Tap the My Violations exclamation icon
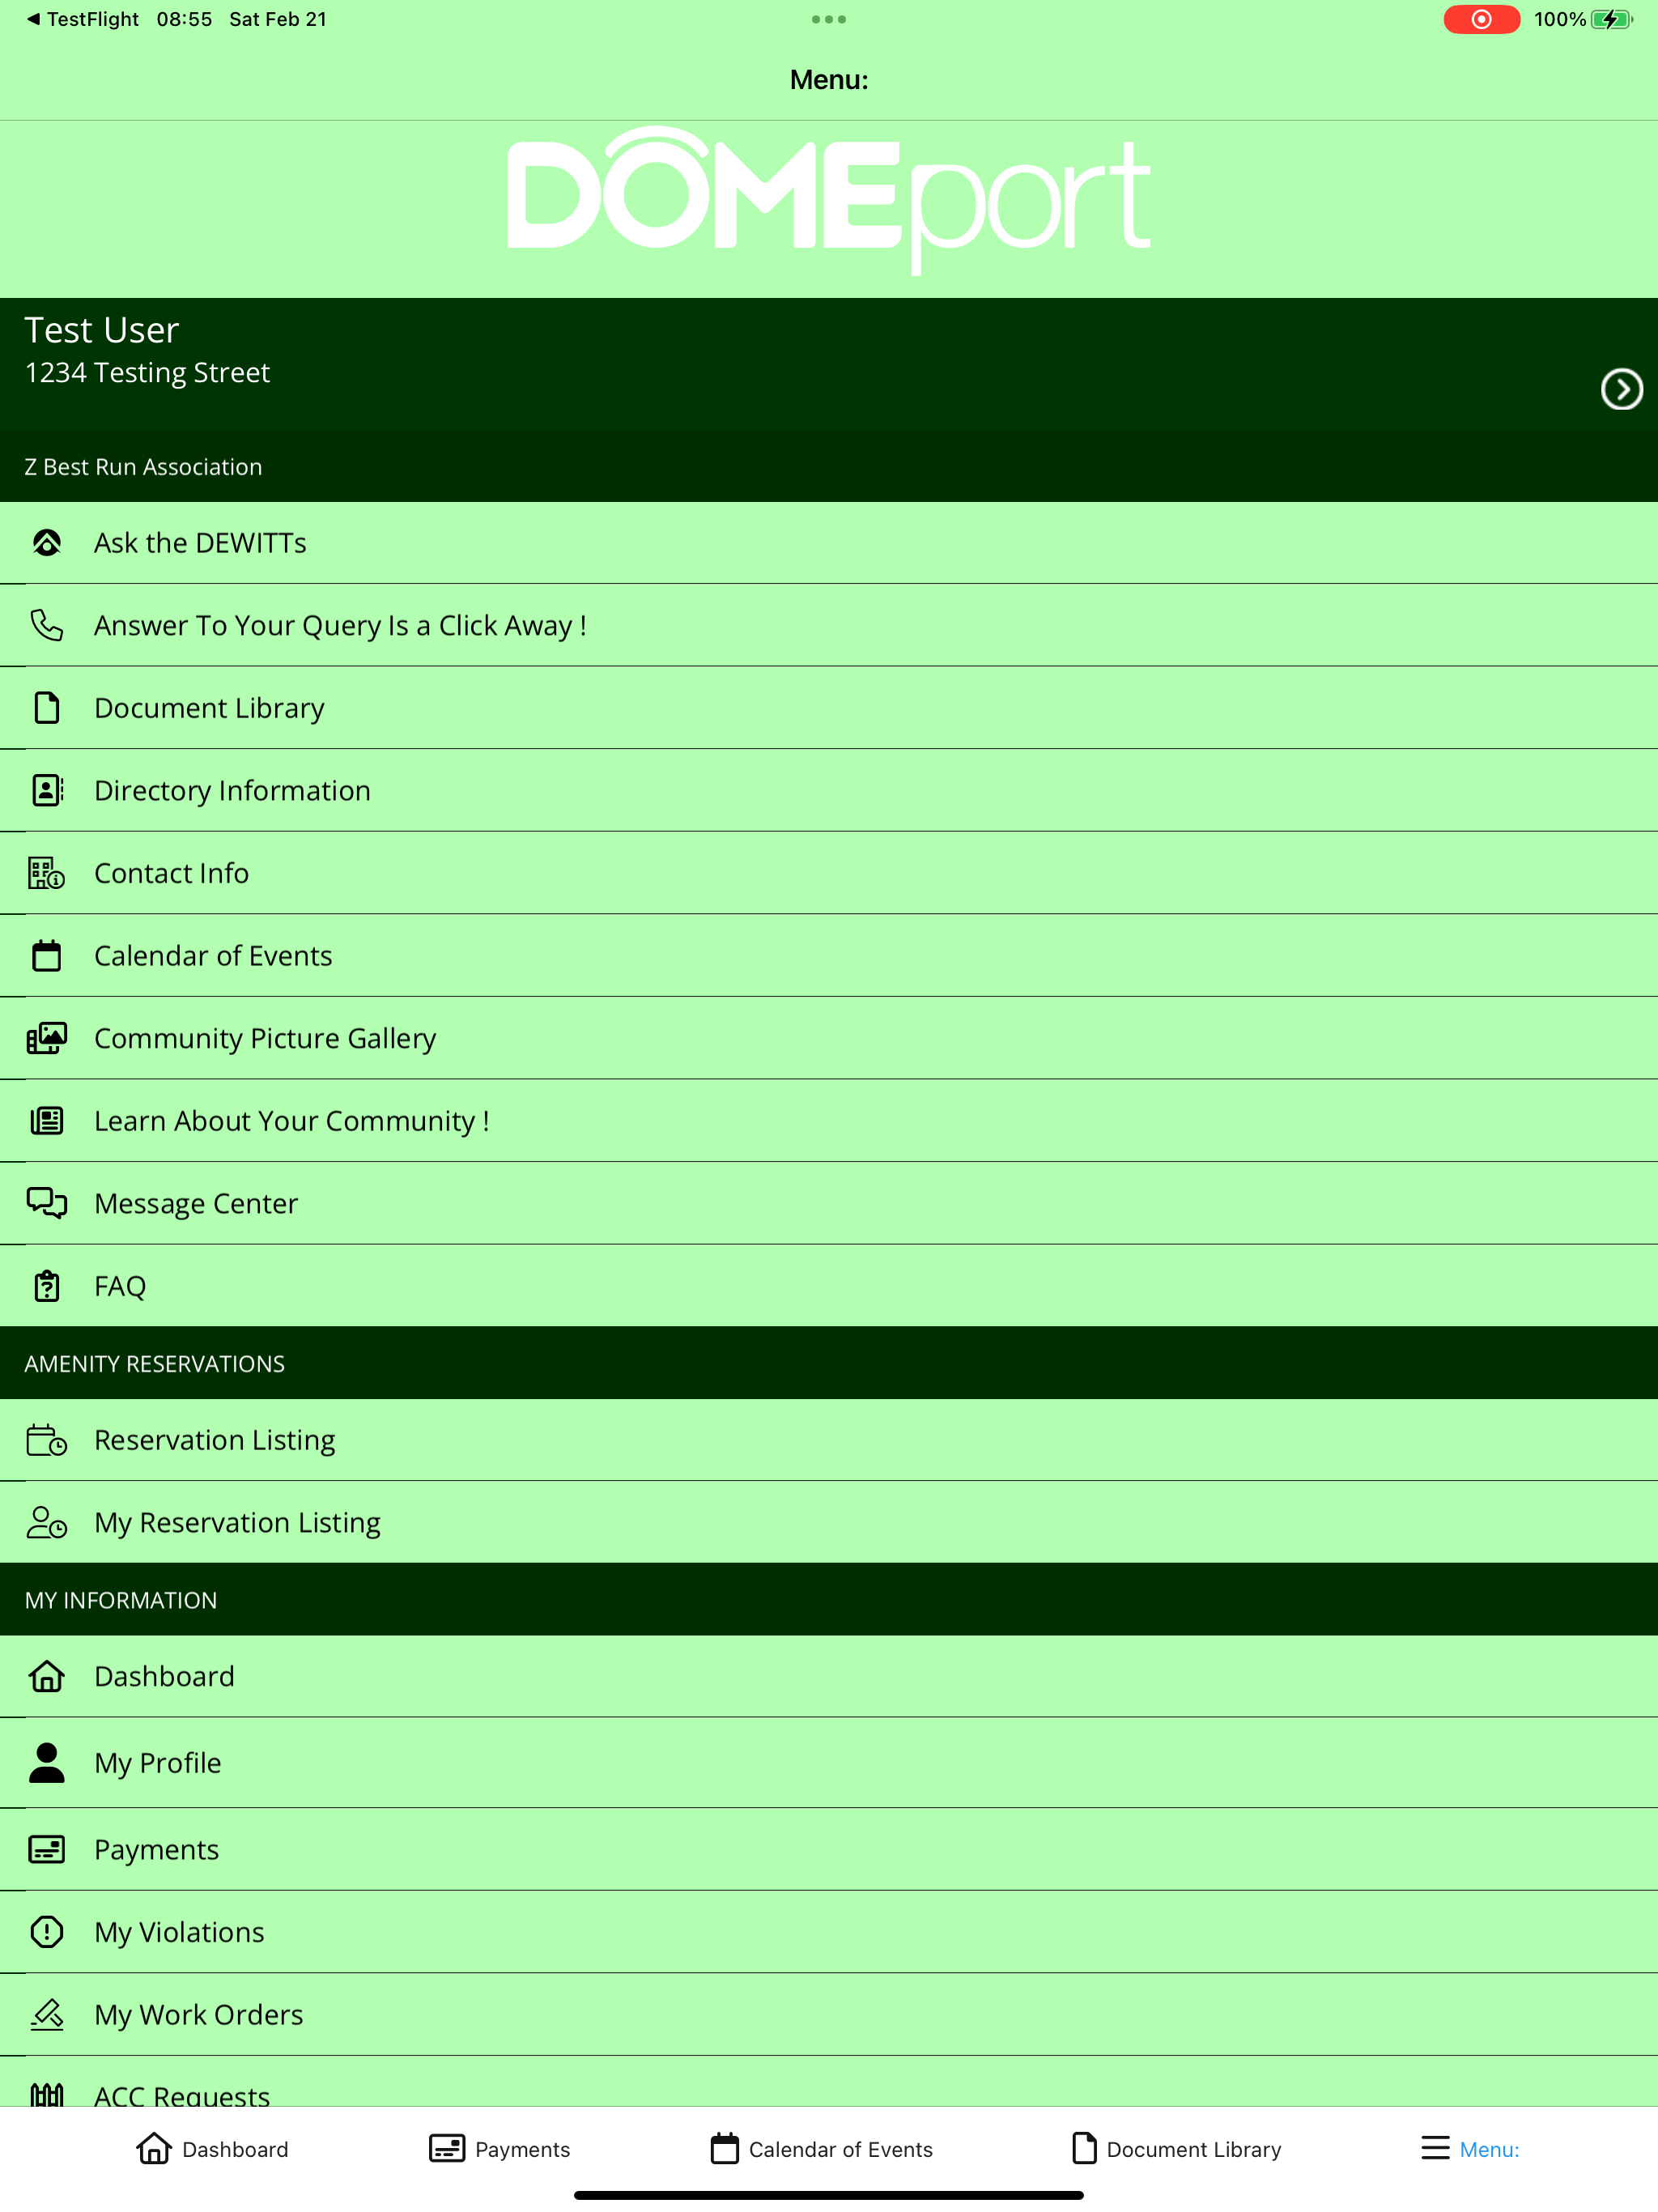Image resolution: width=1658 pixels, height=2212 pixels. click(x=46, y=1931)
